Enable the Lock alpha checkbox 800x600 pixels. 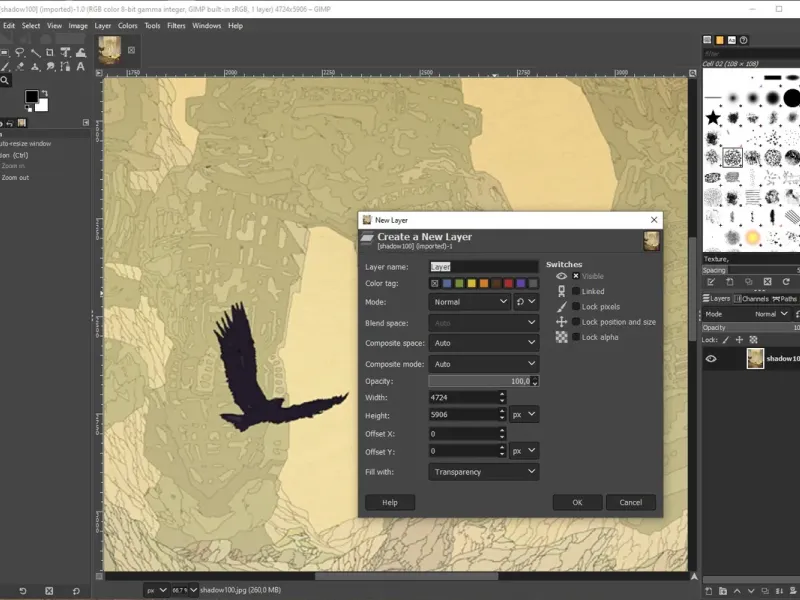point(576,337)
